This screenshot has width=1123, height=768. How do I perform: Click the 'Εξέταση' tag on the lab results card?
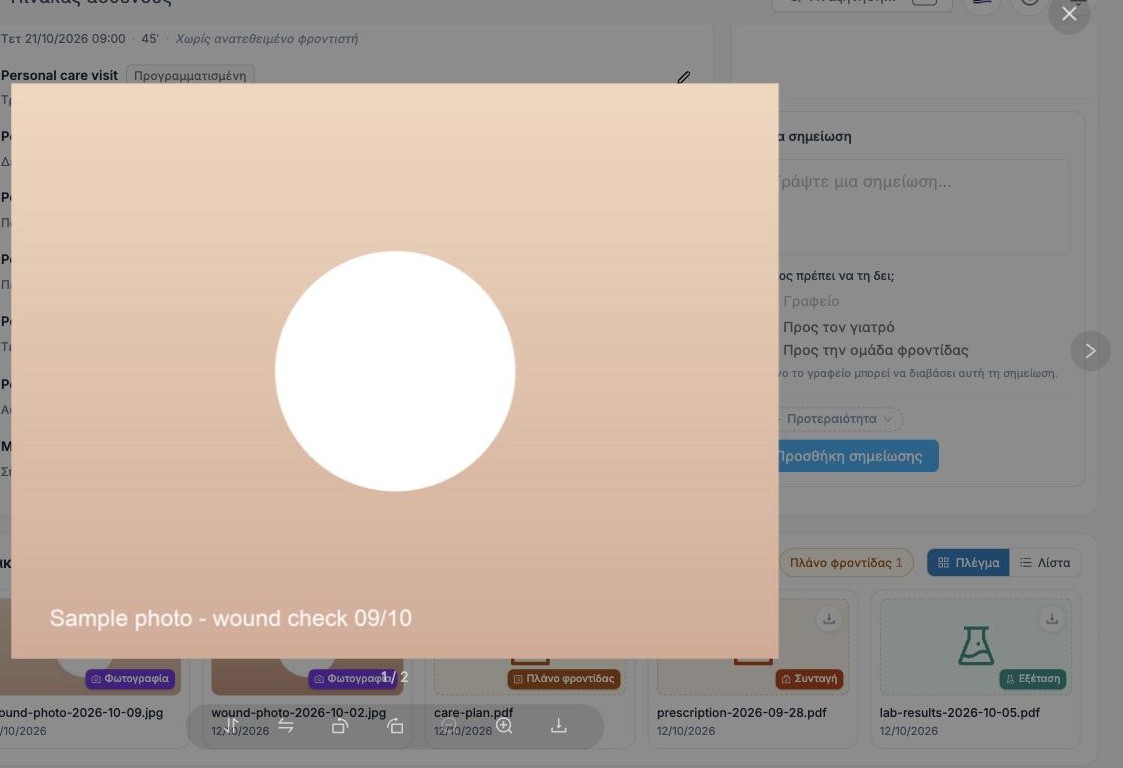(x=1033, y=678)
